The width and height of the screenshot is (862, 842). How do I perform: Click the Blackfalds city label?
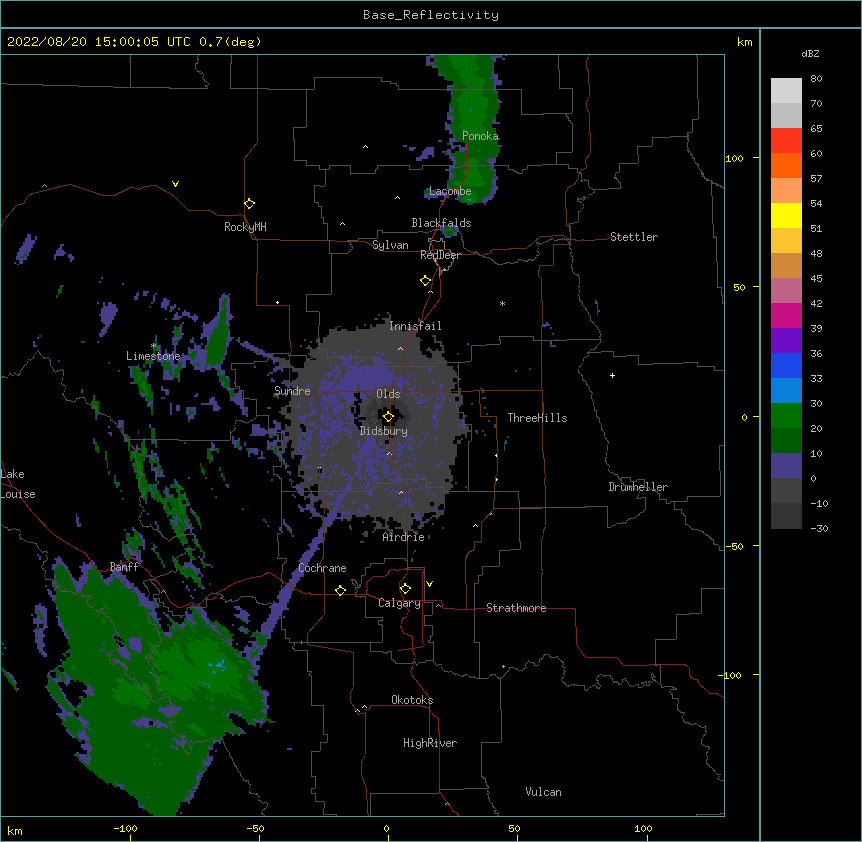[x=441, y=223]
